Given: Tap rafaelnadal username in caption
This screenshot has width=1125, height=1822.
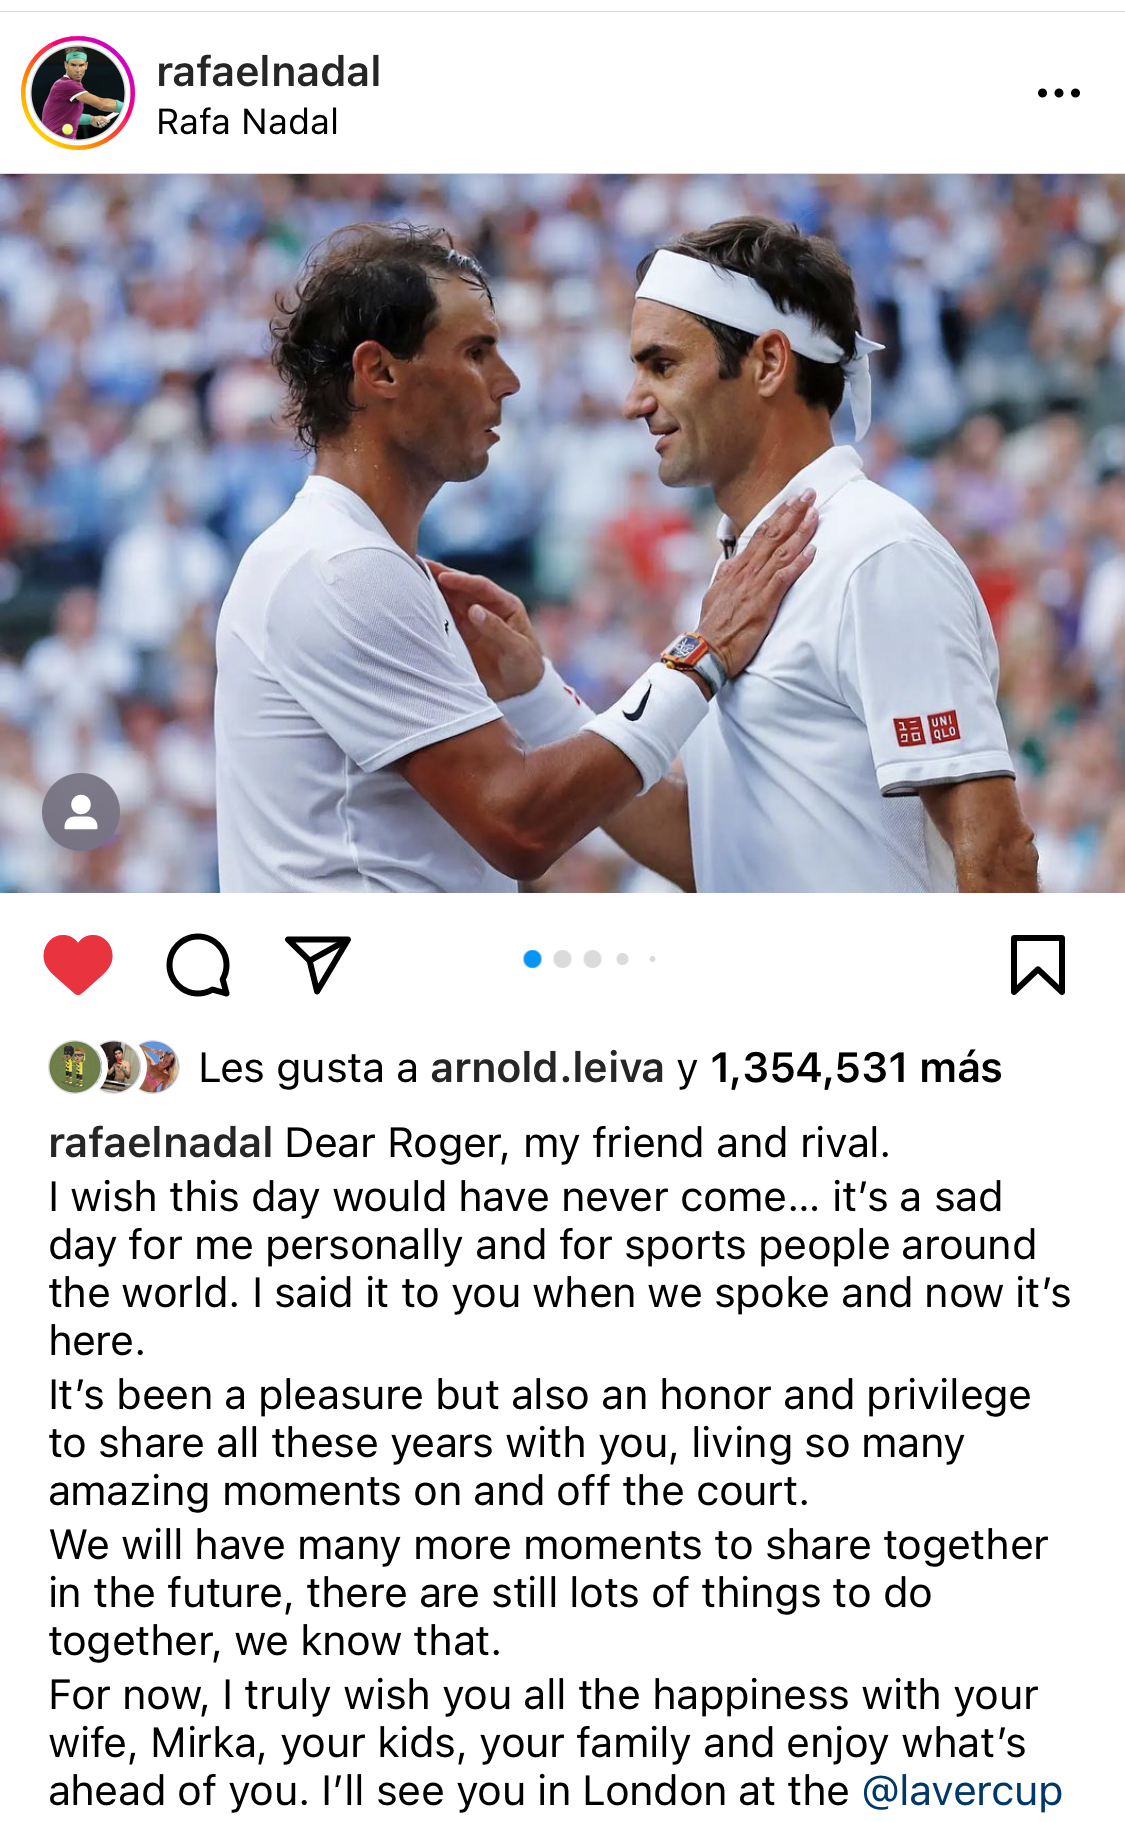Looking at the screenshot, I should [x=161, y=1143].
